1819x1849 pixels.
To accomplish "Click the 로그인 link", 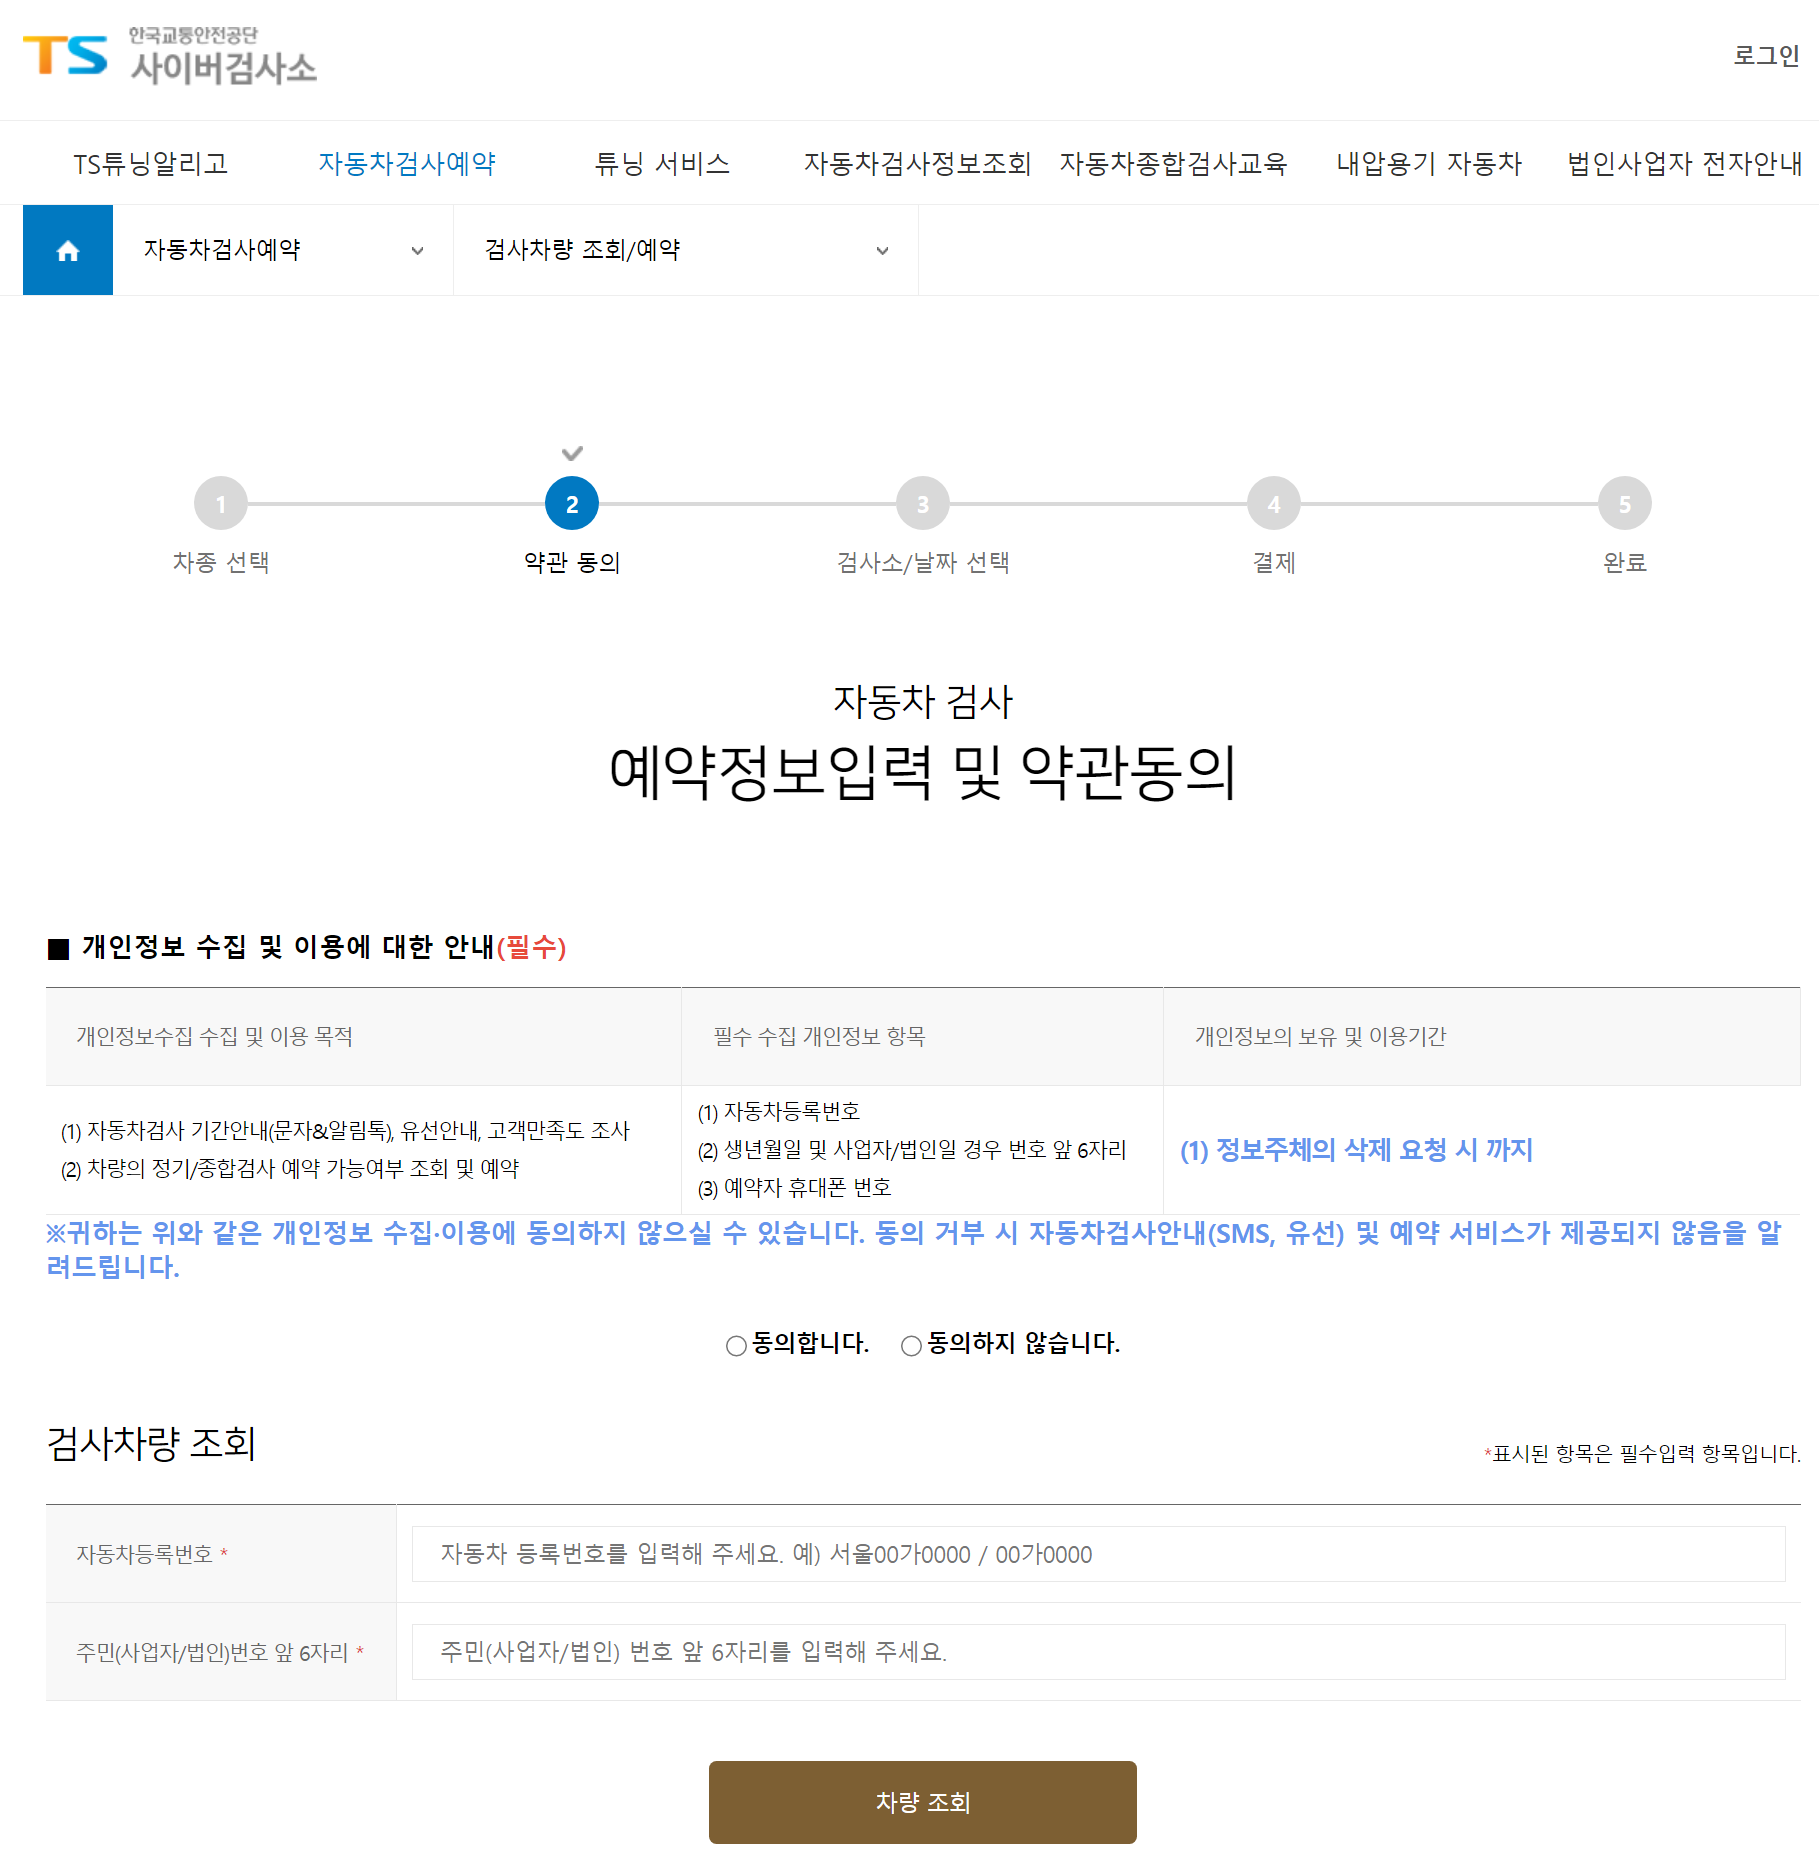I will (1766, 56).
